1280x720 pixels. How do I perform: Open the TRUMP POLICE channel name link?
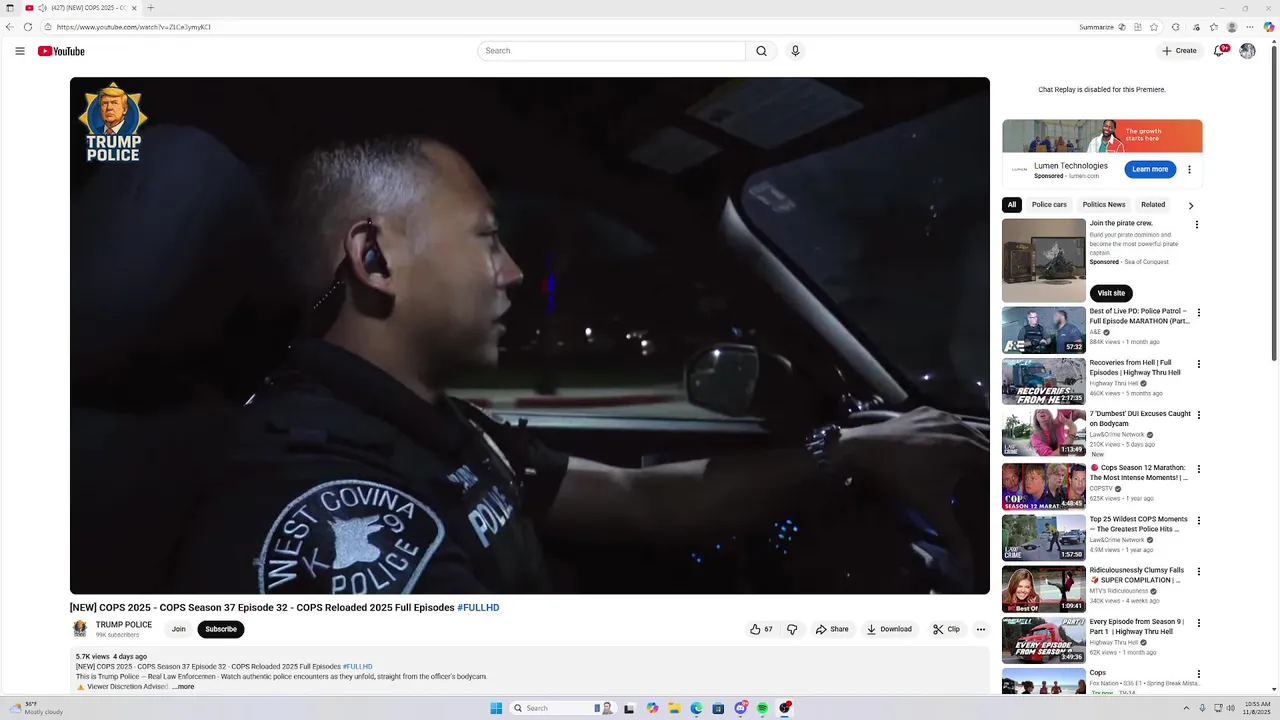124,625
